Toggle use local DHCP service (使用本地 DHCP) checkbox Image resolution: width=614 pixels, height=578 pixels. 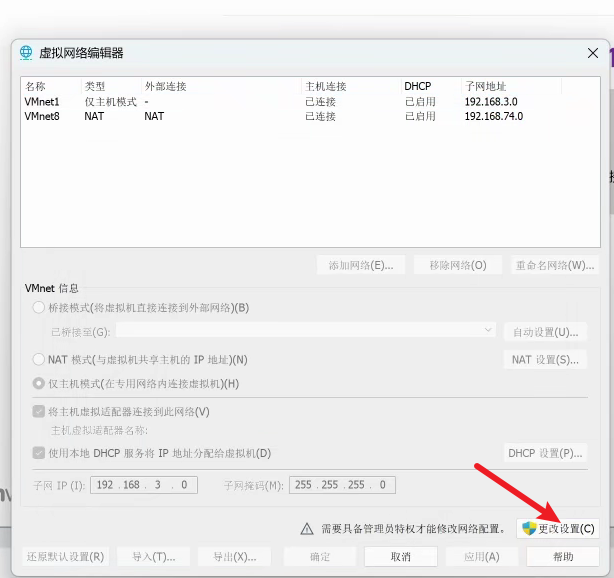38,453
